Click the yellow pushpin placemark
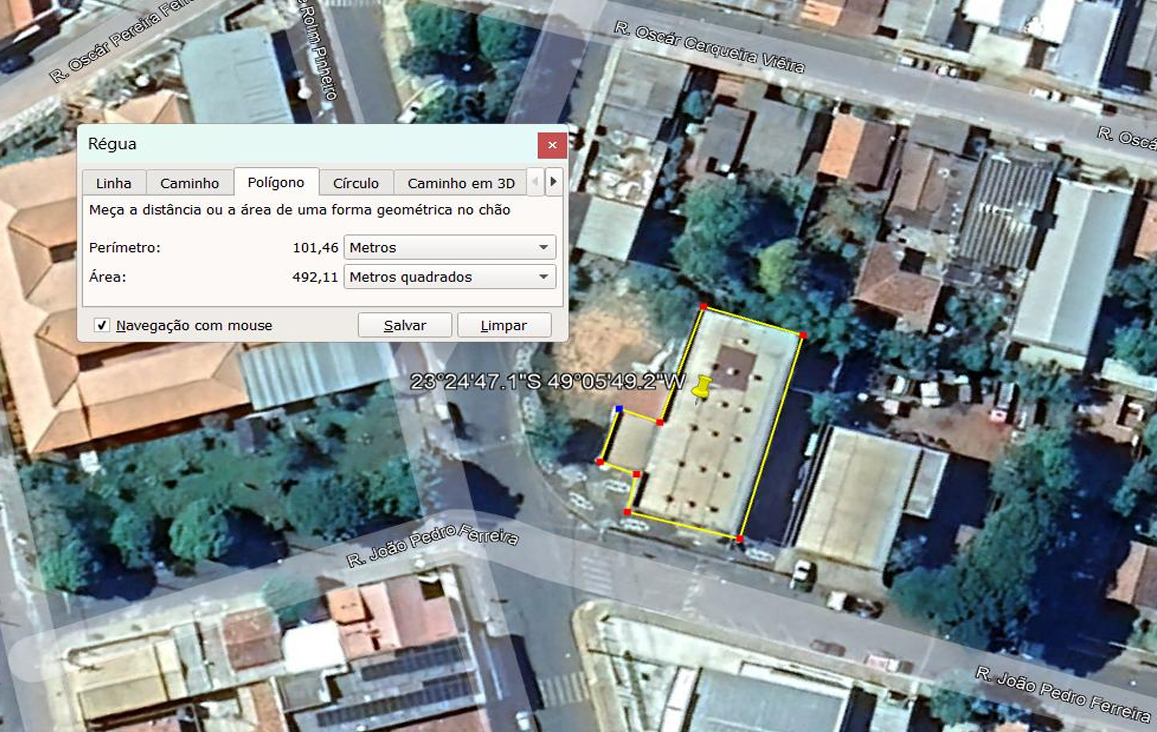This screenshot has width=1157, height=732. tap(703, 387)
